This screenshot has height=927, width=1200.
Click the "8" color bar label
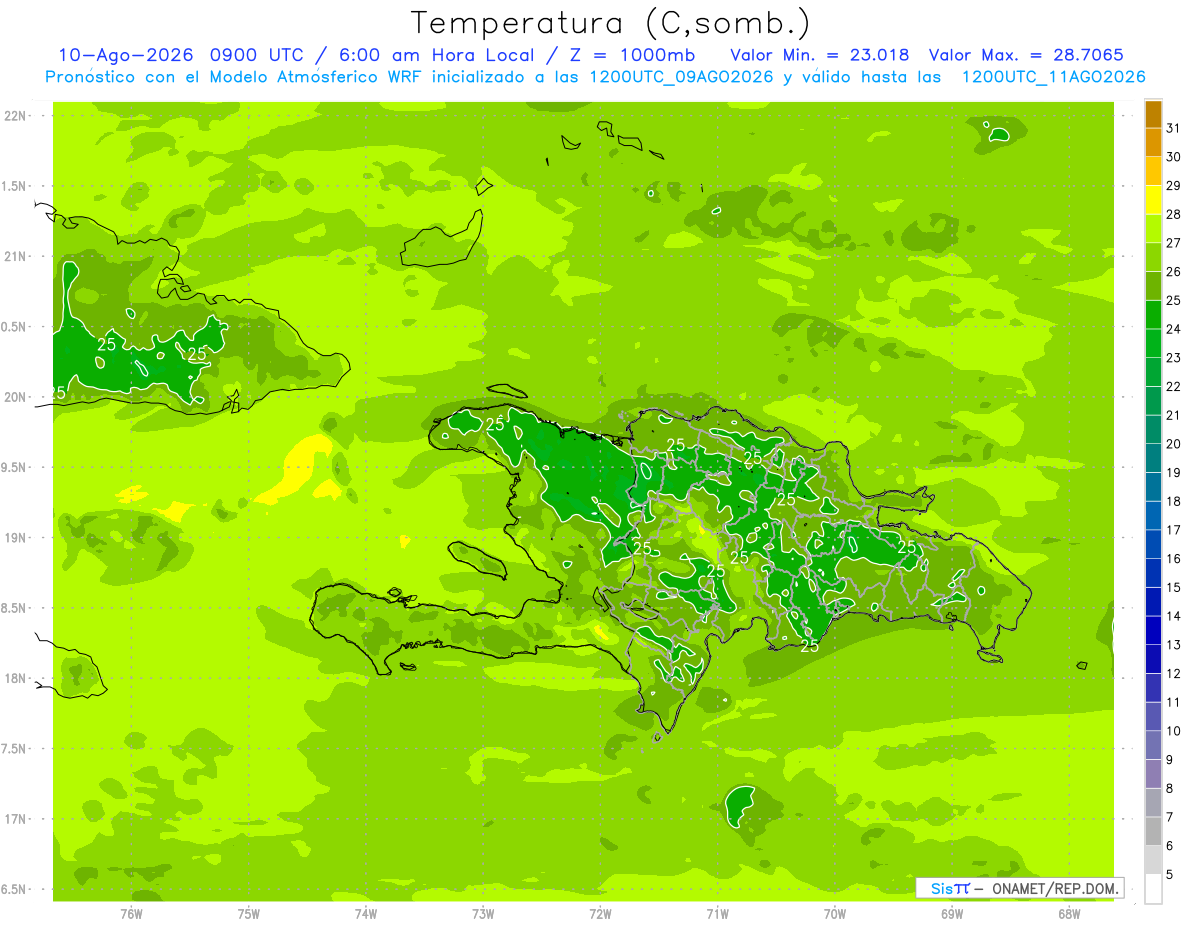coord(1170,789)
